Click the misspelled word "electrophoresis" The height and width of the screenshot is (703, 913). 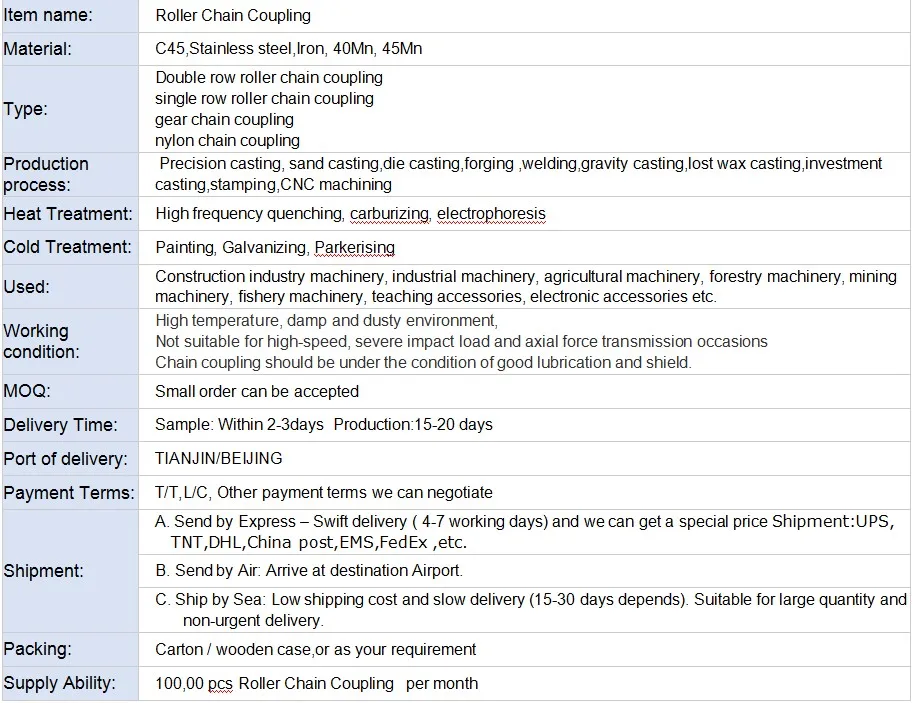pos(491,213)
